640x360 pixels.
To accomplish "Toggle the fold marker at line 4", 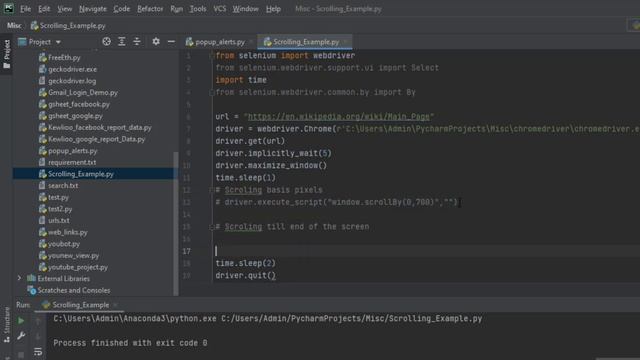I will point(211,93).
